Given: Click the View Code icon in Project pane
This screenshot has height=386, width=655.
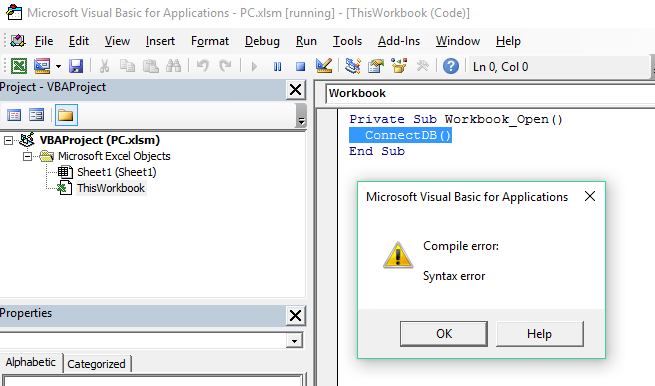Looking at the screenshot, I should pyautogui.click(x=14, y=115).
